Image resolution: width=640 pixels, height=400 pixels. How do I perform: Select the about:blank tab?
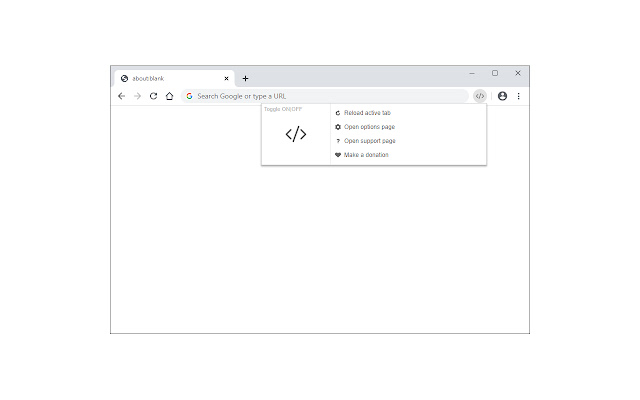(175, 78)
